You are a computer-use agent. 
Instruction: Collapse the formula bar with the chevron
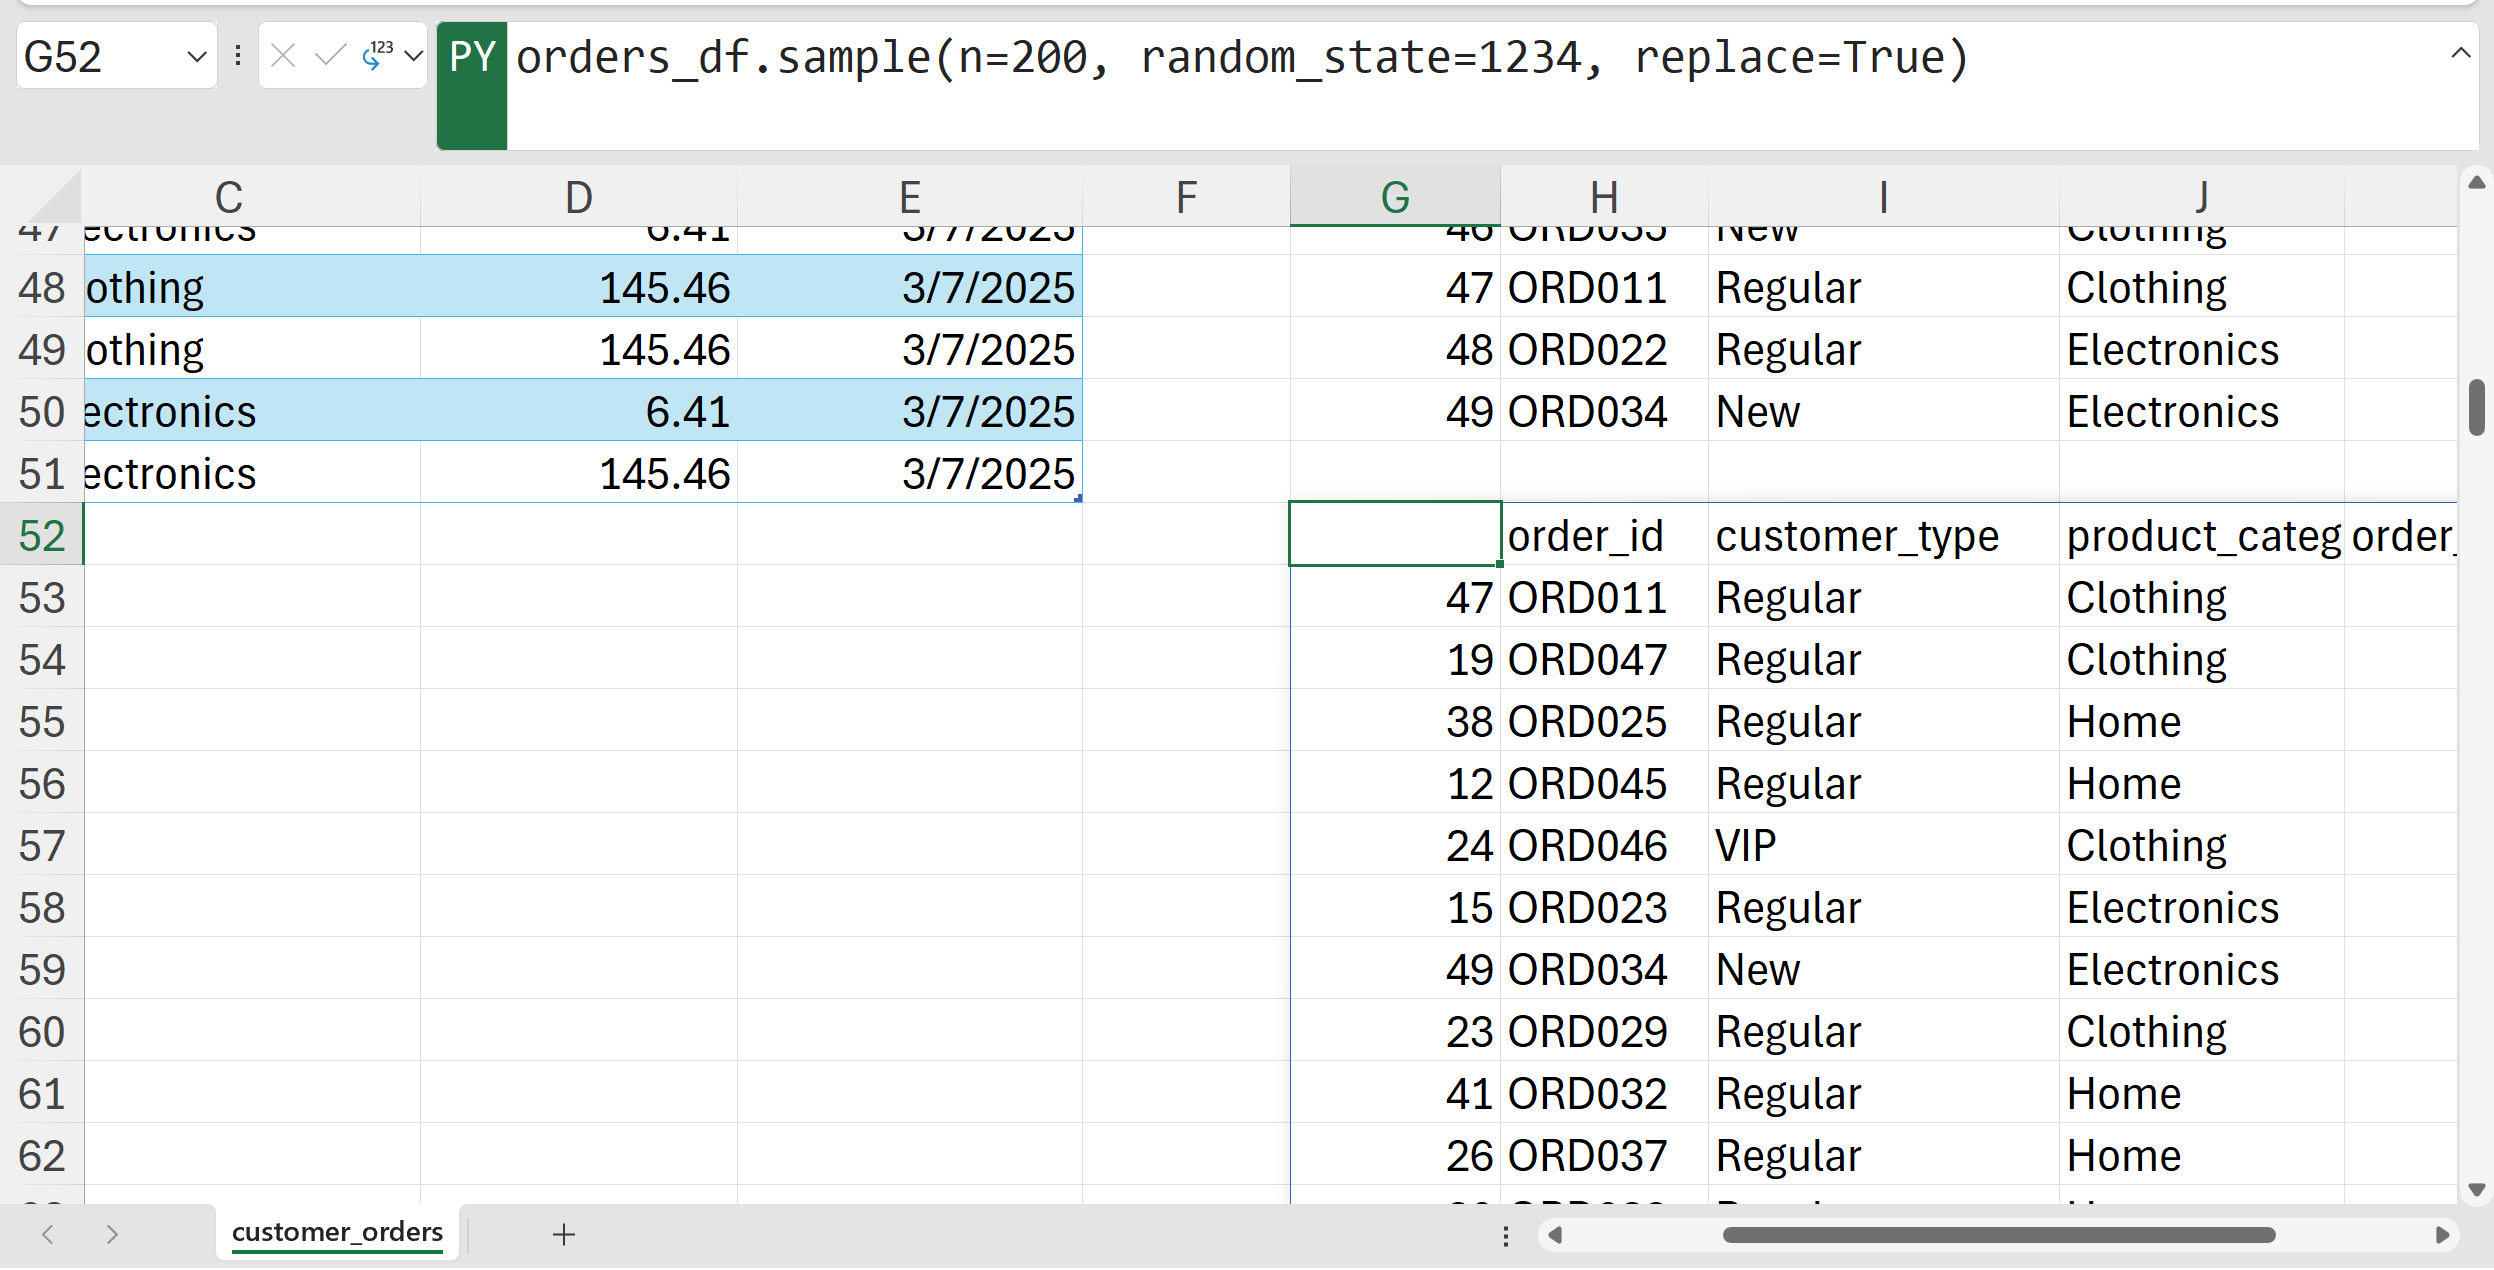pyautogui.click(x=2460, y=54)
